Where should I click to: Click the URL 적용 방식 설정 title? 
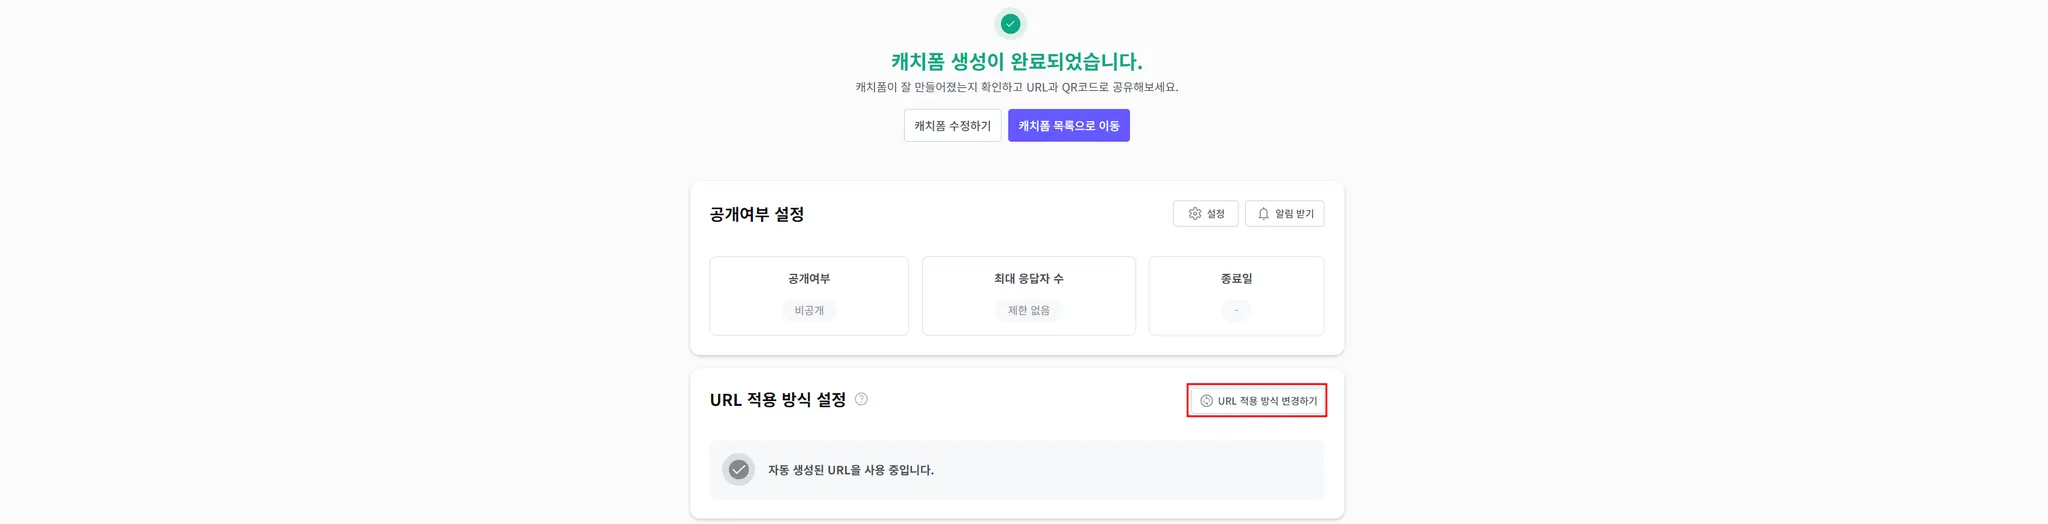click(778, 400)
